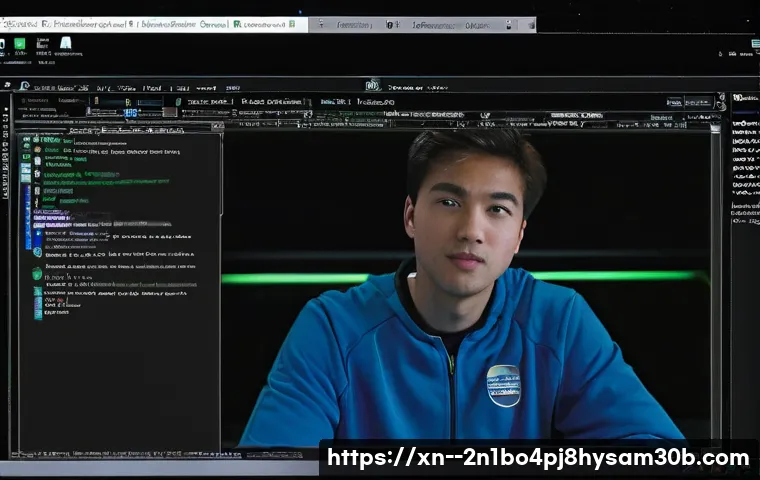Viewport: 760px width, 480px height.
Task: Select the teal globe icon in the left list
Action: point(37,252)
